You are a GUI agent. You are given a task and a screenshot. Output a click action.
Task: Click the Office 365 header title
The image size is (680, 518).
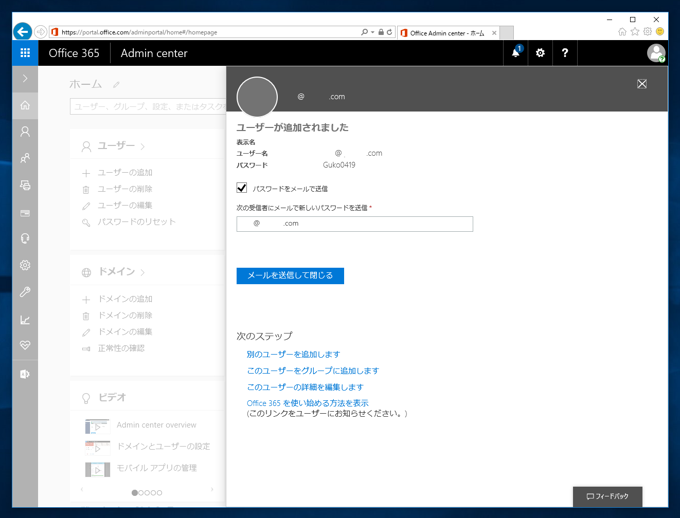pos(74,53)
